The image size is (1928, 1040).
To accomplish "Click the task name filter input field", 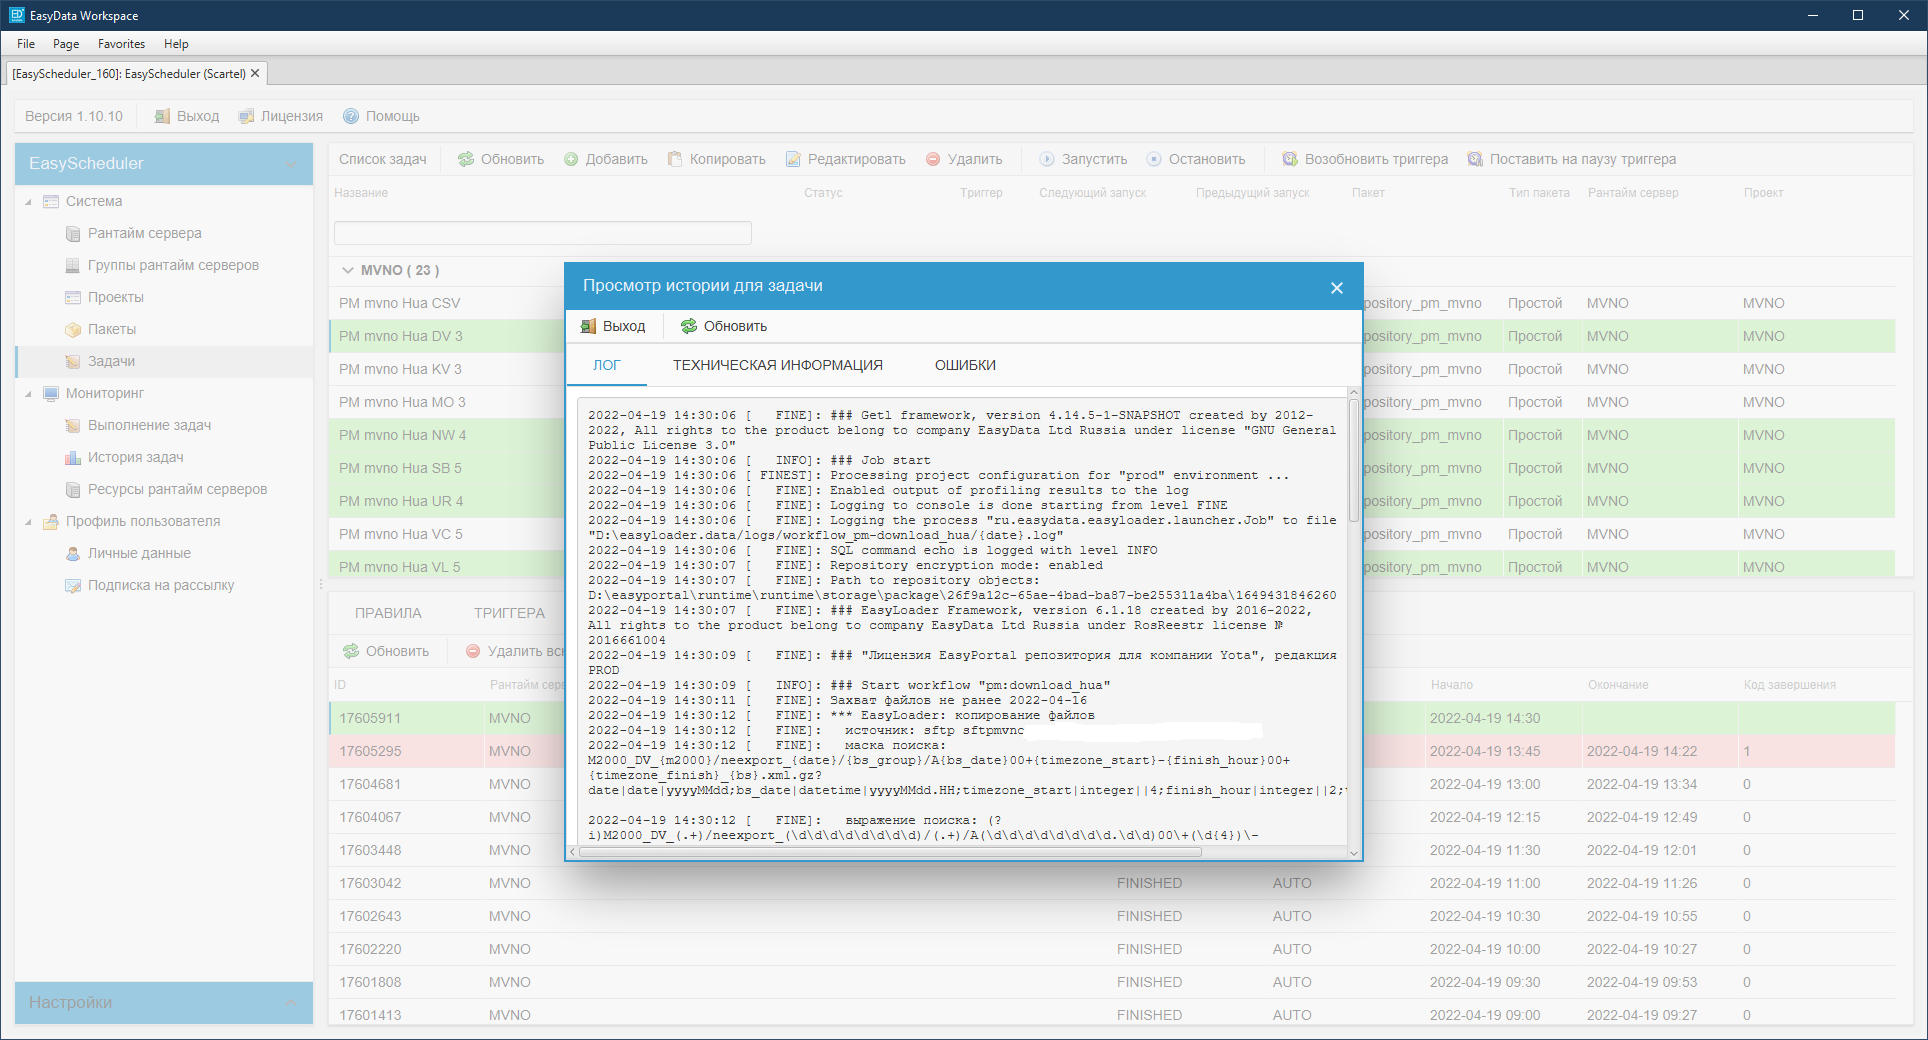I will (543, 233).
